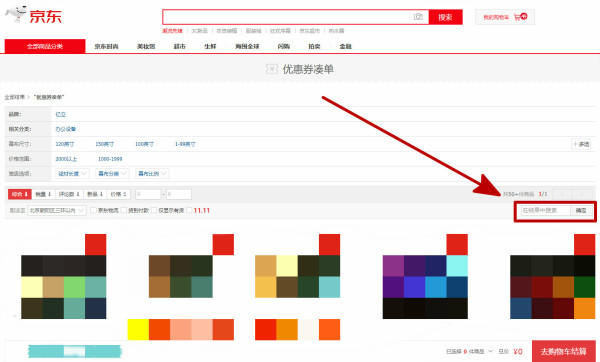
Task: Tick the 仅显示有货 checkbox
Action: coord(154,210)
